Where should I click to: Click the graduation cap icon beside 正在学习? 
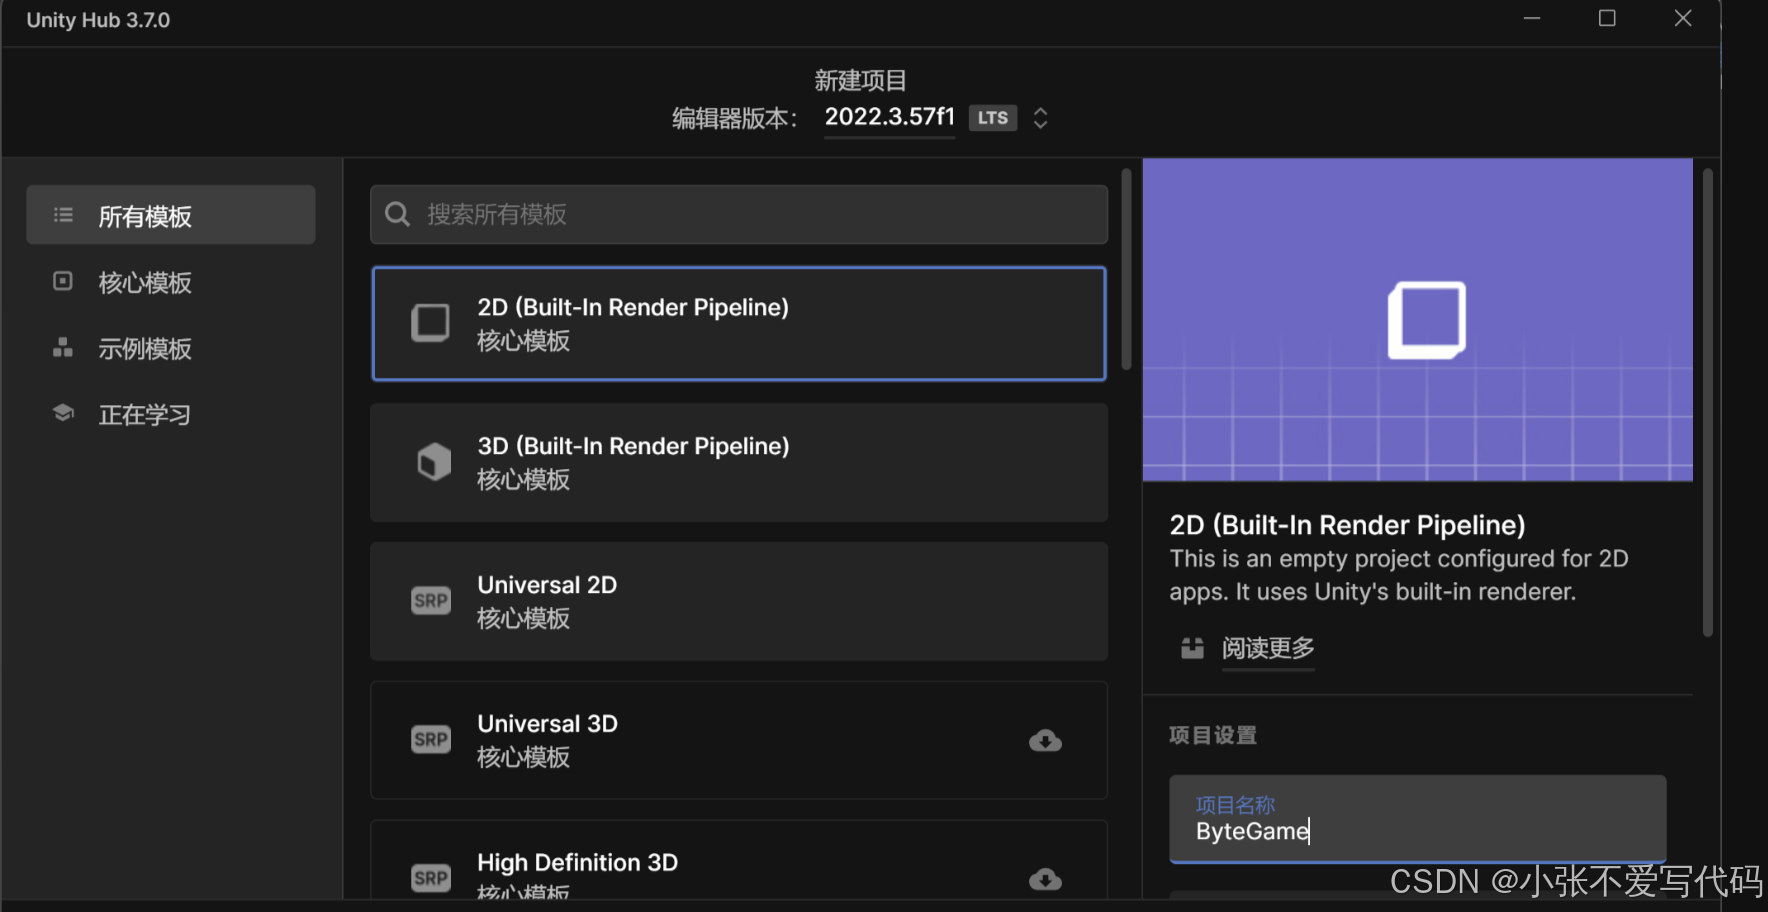pos(63,413)
